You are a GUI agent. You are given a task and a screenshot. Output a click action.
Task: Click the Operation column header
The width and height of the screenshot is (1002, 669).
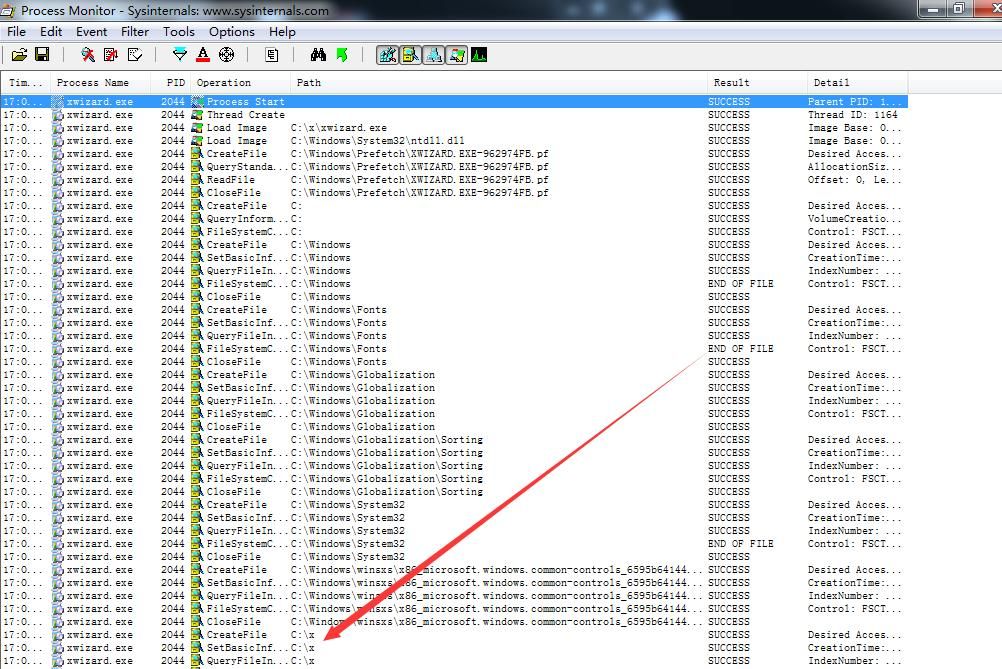pos(240,82)
